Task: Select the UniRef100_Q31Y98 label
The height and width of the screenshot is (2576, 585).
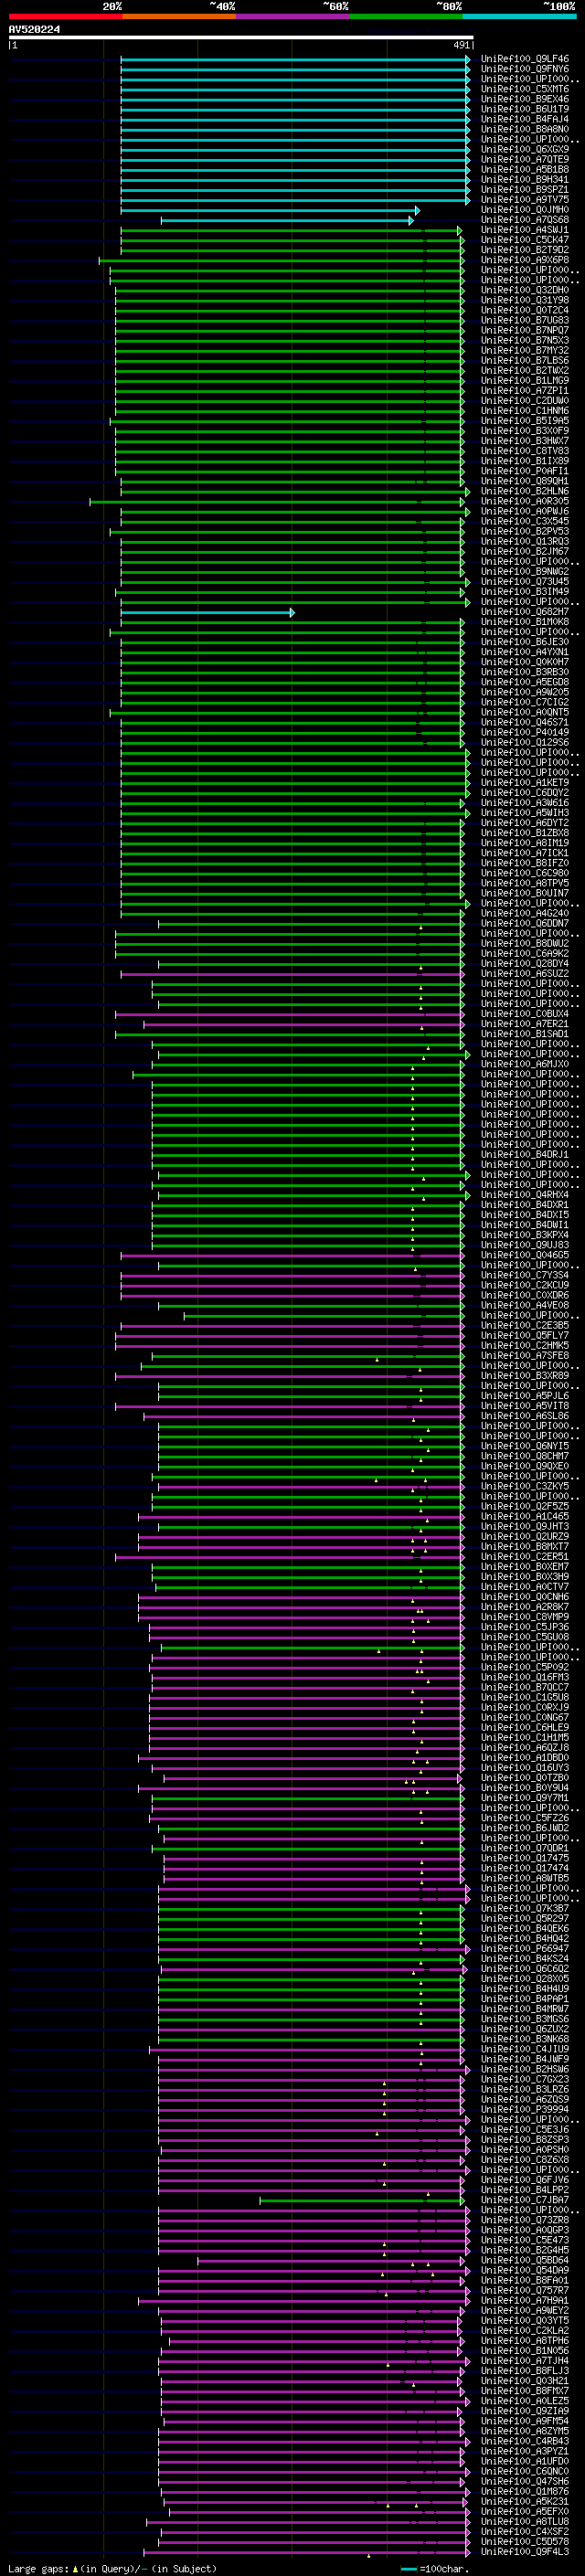Action: pyautogui.click(x=525, y=300)
